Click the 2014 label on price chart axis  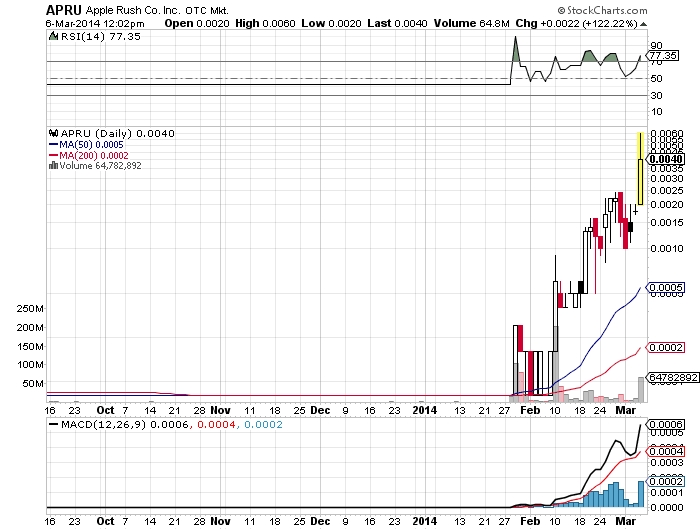(x=425, y=410)
